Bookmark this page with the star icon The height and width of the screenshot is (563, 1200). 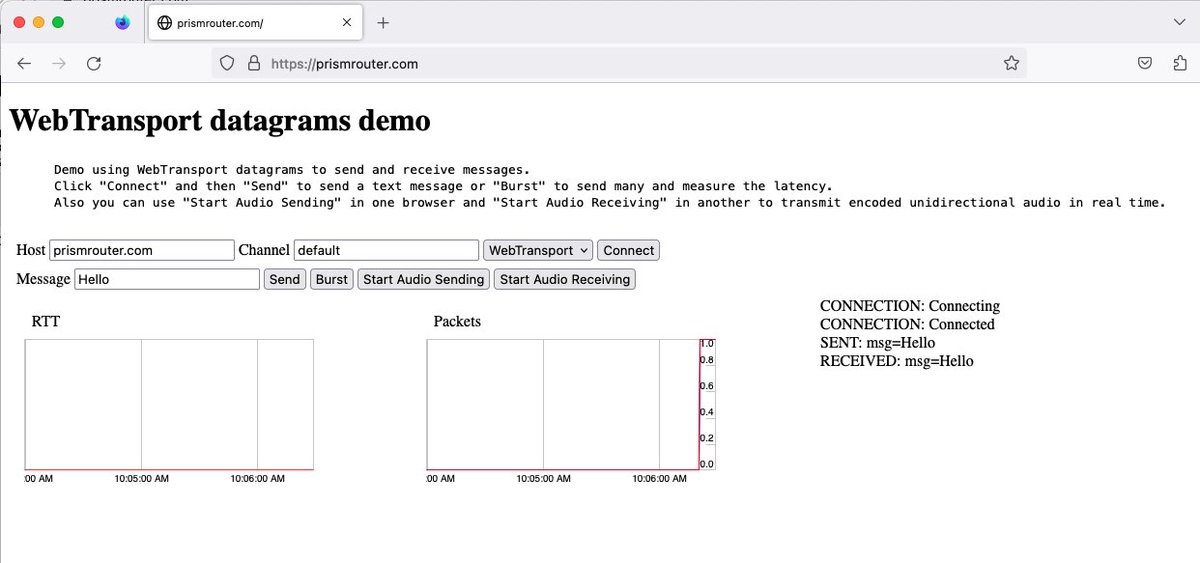[1011, 63]
